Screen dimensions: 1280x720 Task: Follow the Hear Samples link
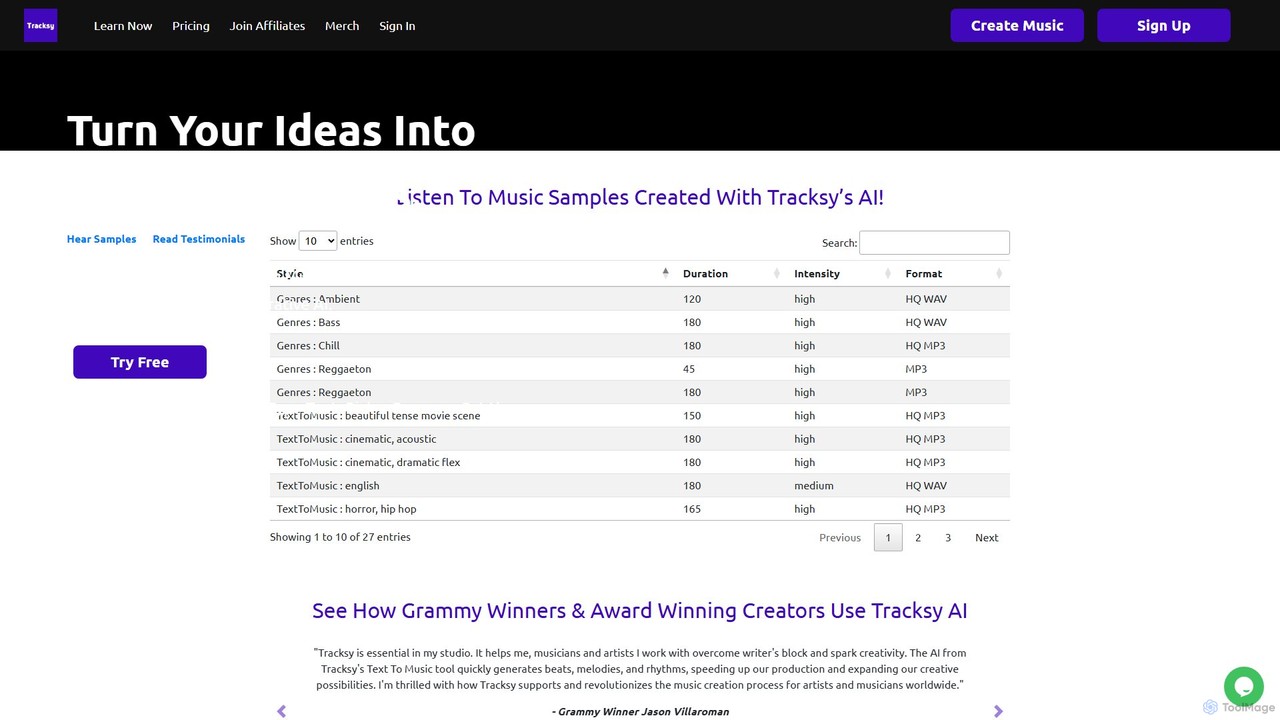click(x=101, y=239)
